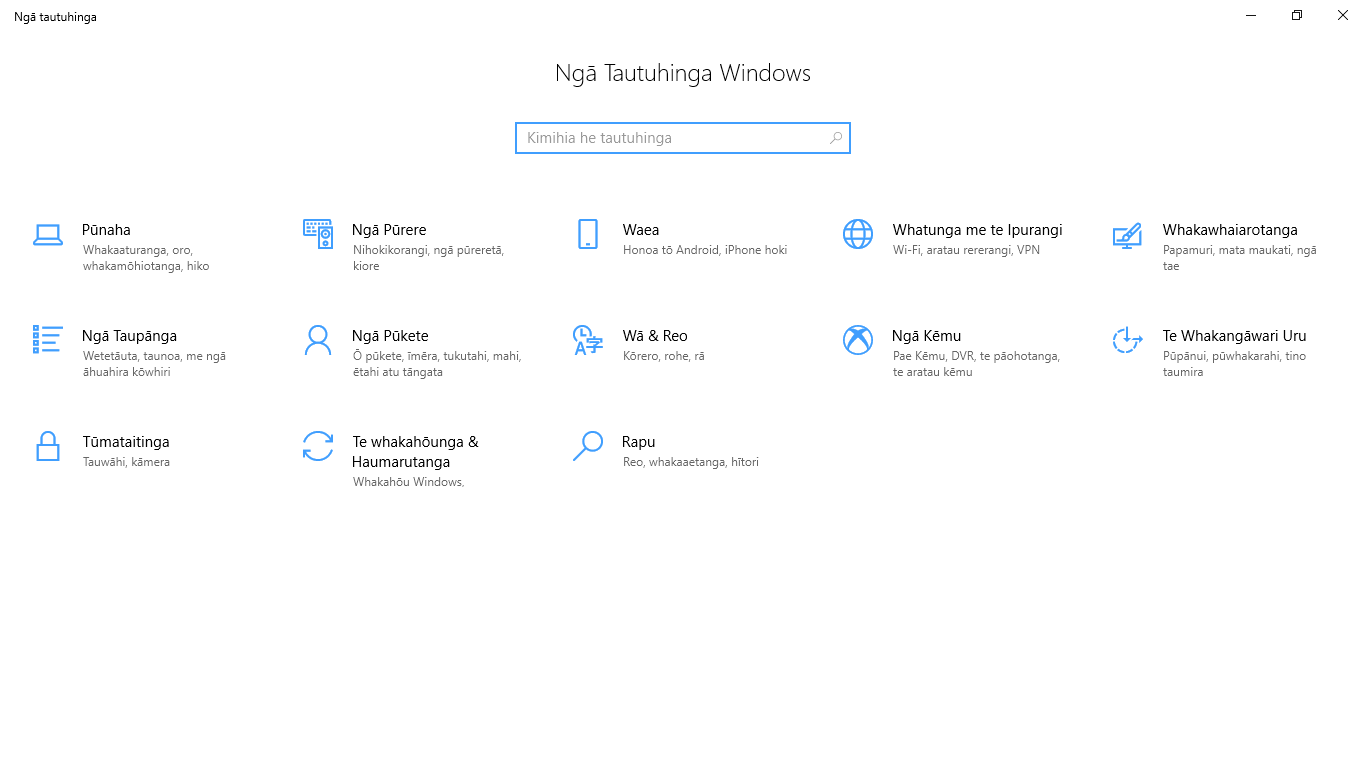Click the Ngā Pūrere keyboard-speaker icon
This screenshot has height=768, width=1366.
point(317,234)
